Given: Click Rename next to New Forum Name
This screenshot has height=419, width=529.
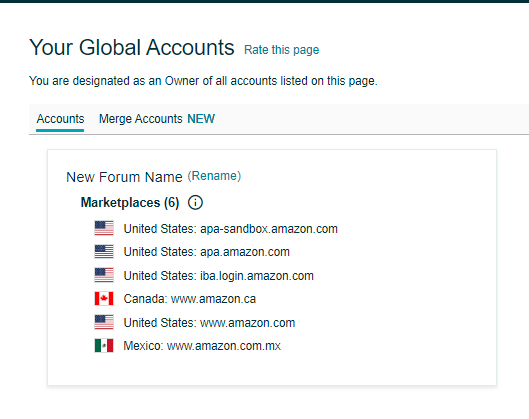Looking at the screenshot, I should click(x=214, y=176).
